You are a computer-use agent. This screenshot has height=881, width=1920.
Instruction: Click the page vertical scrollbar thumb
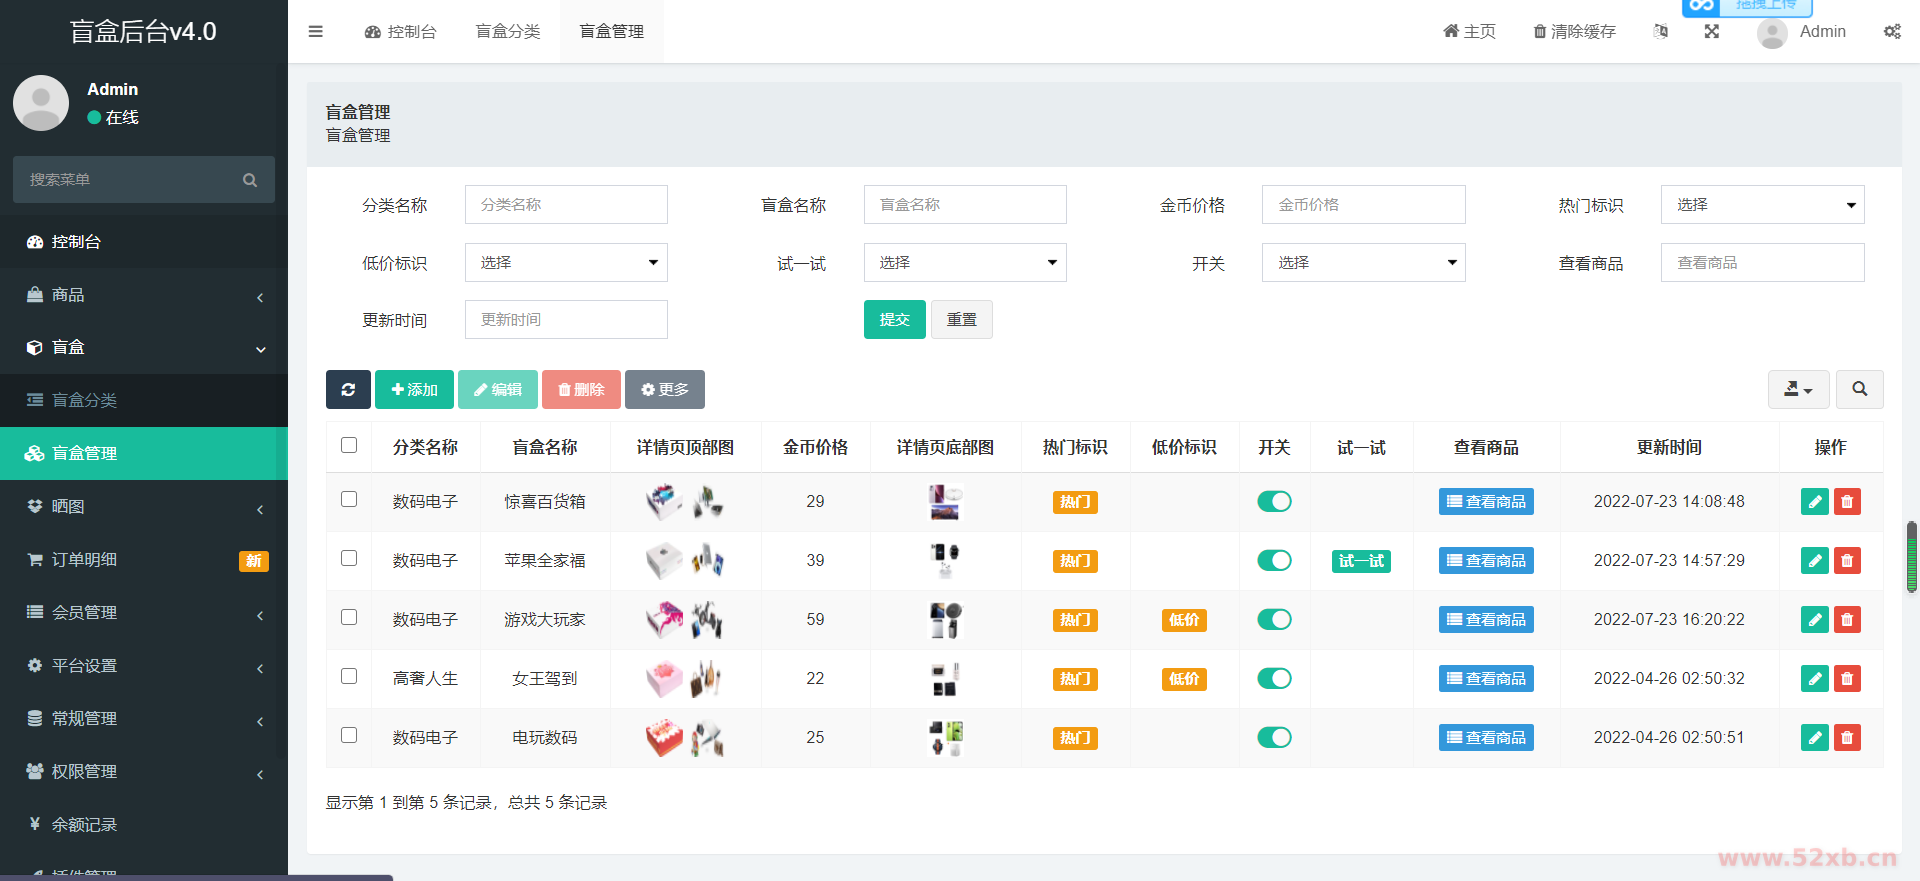click(x=1912, y=557)
